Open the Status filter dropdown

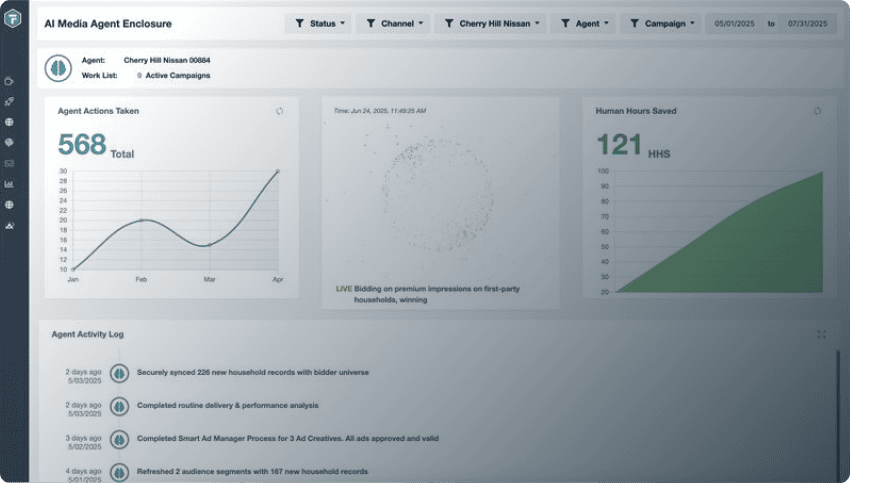point(318,23)
